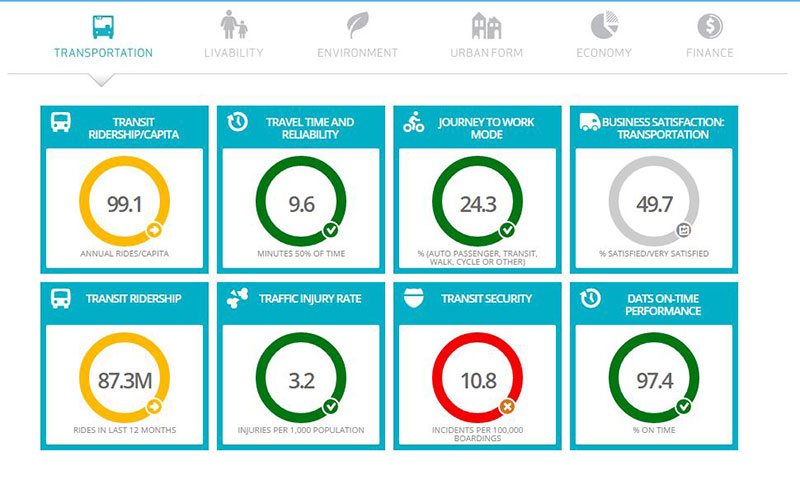Select the leaf icon above Environment
Image resolution: width=800 pixels, height=494 pixels.
click(x=357, y=25)
